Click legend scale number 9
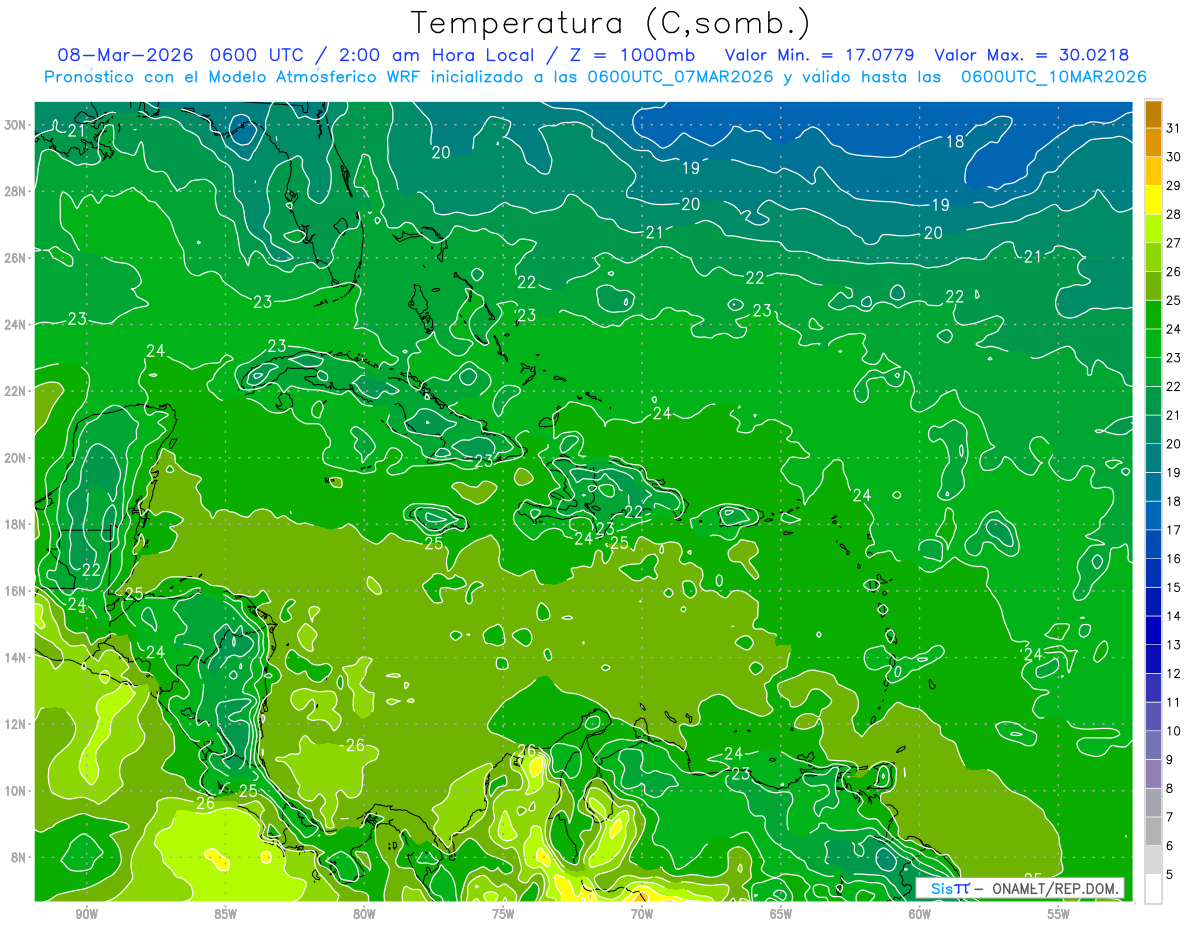 (x=1170, y=760)
